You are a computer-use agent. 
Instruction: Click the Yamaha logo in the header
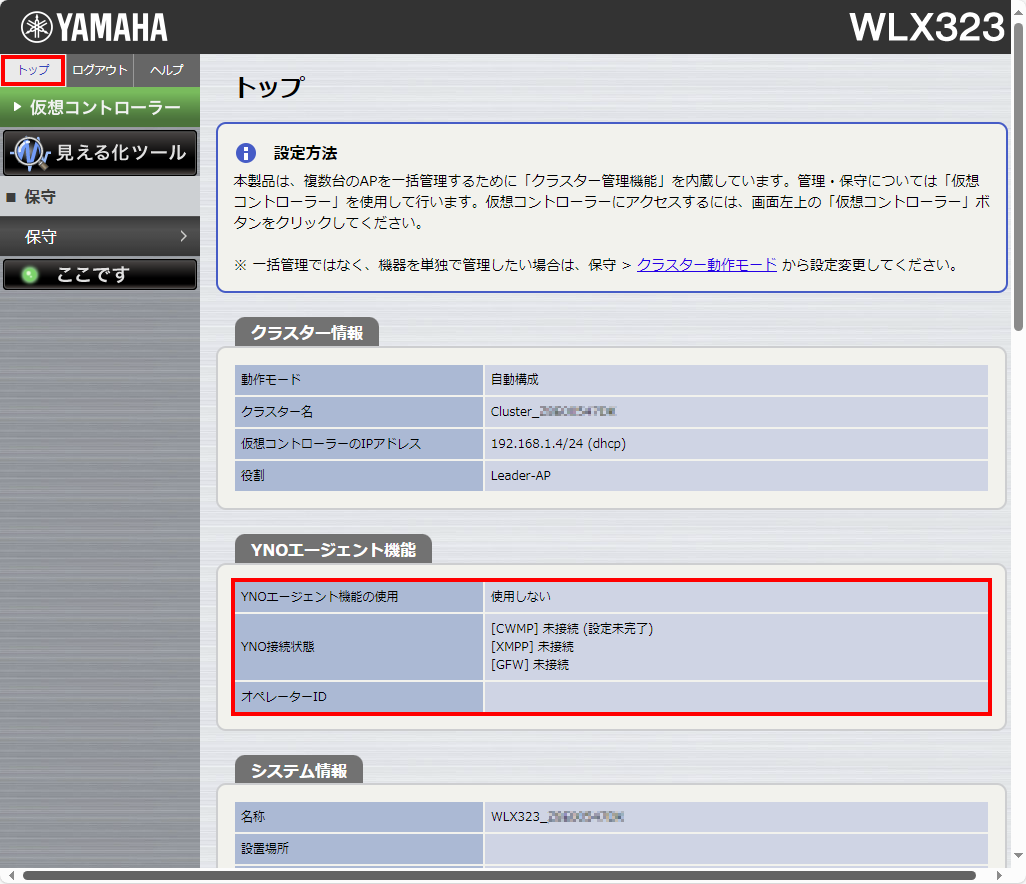pos(94,27)
